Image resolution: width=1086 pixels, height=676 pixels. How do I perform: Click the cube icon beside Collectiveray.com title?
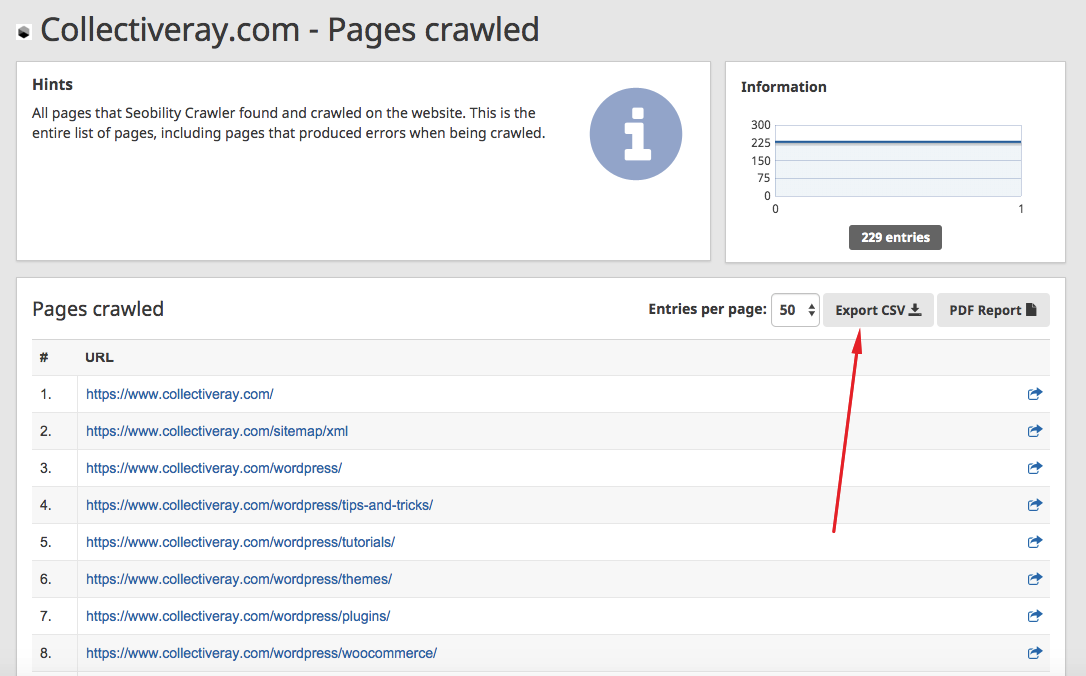(24, 32)
